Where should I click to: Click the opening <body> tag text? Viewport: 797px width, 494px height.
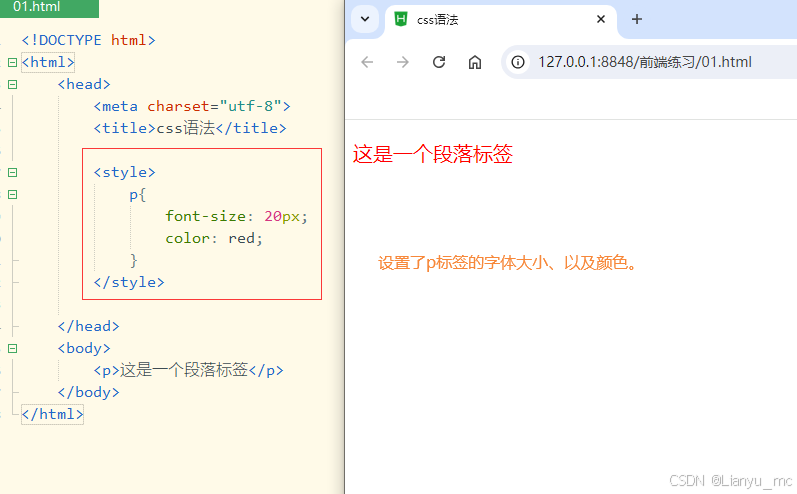pos(84,349)
